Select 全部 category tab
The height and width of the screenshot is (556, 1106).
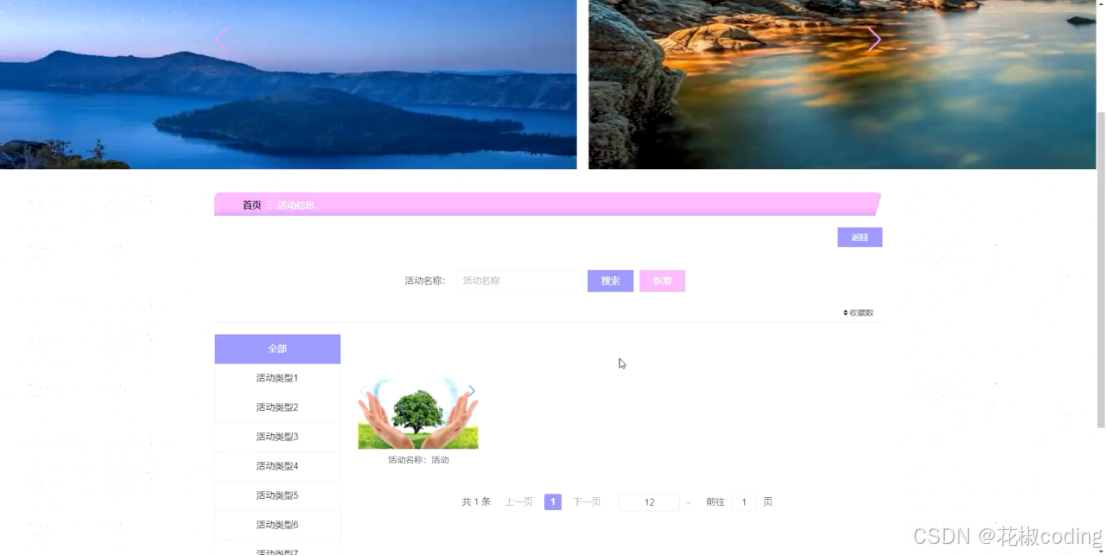(277, 349)
